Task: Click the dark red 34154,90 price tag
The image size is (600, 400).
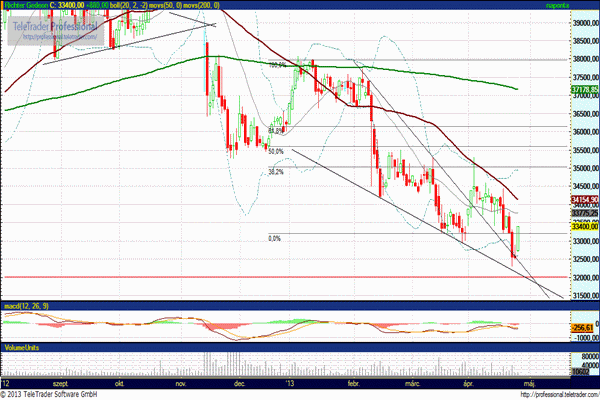Action: coord(583,201)
